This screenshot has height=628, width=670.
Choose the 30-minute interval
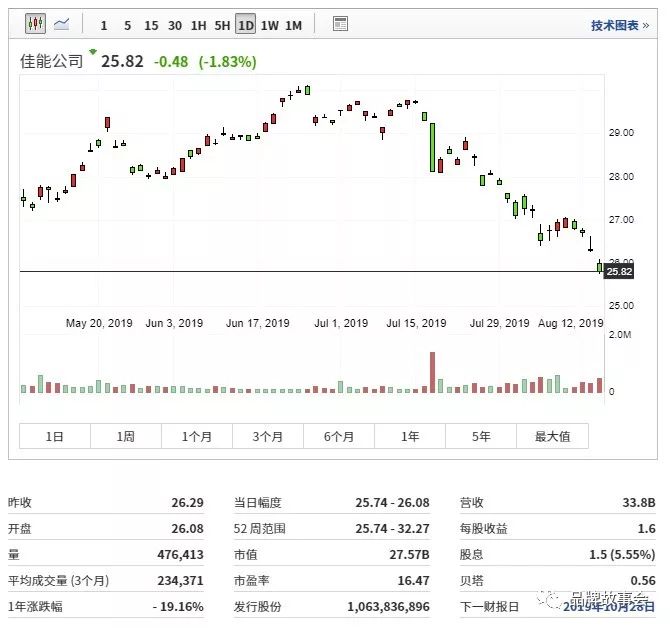pyautogui.click(x=175, y=25)
